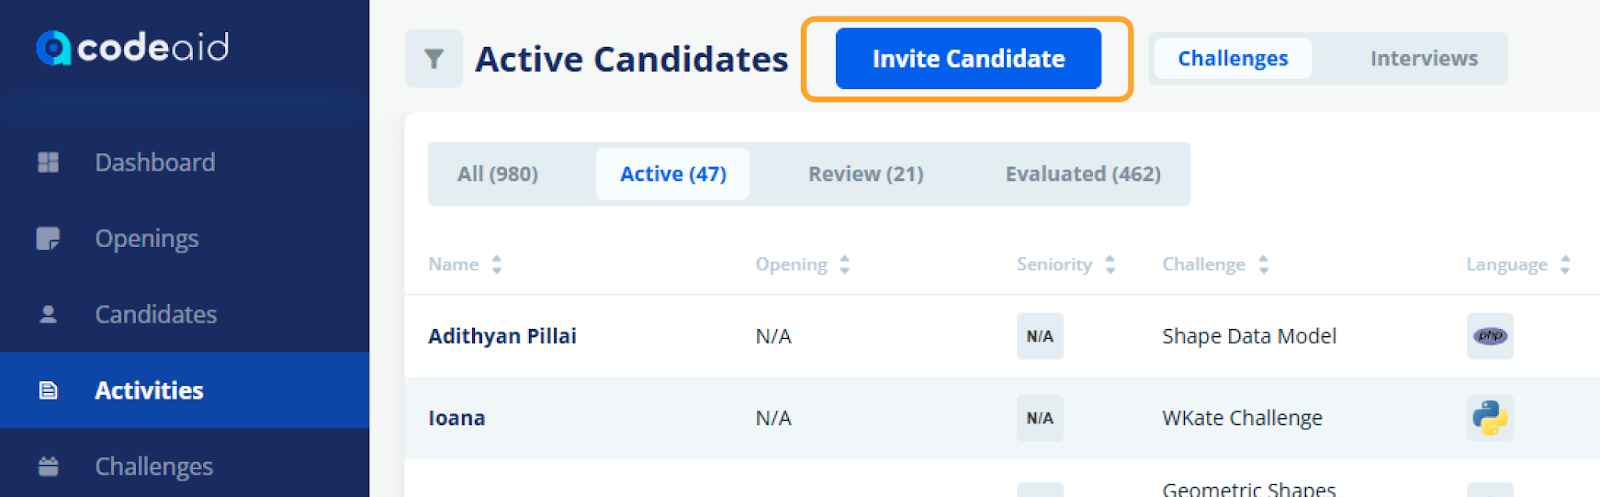1600x497 pixels.
Task: Click the Candidates person icon
Action: coord(48,314)
